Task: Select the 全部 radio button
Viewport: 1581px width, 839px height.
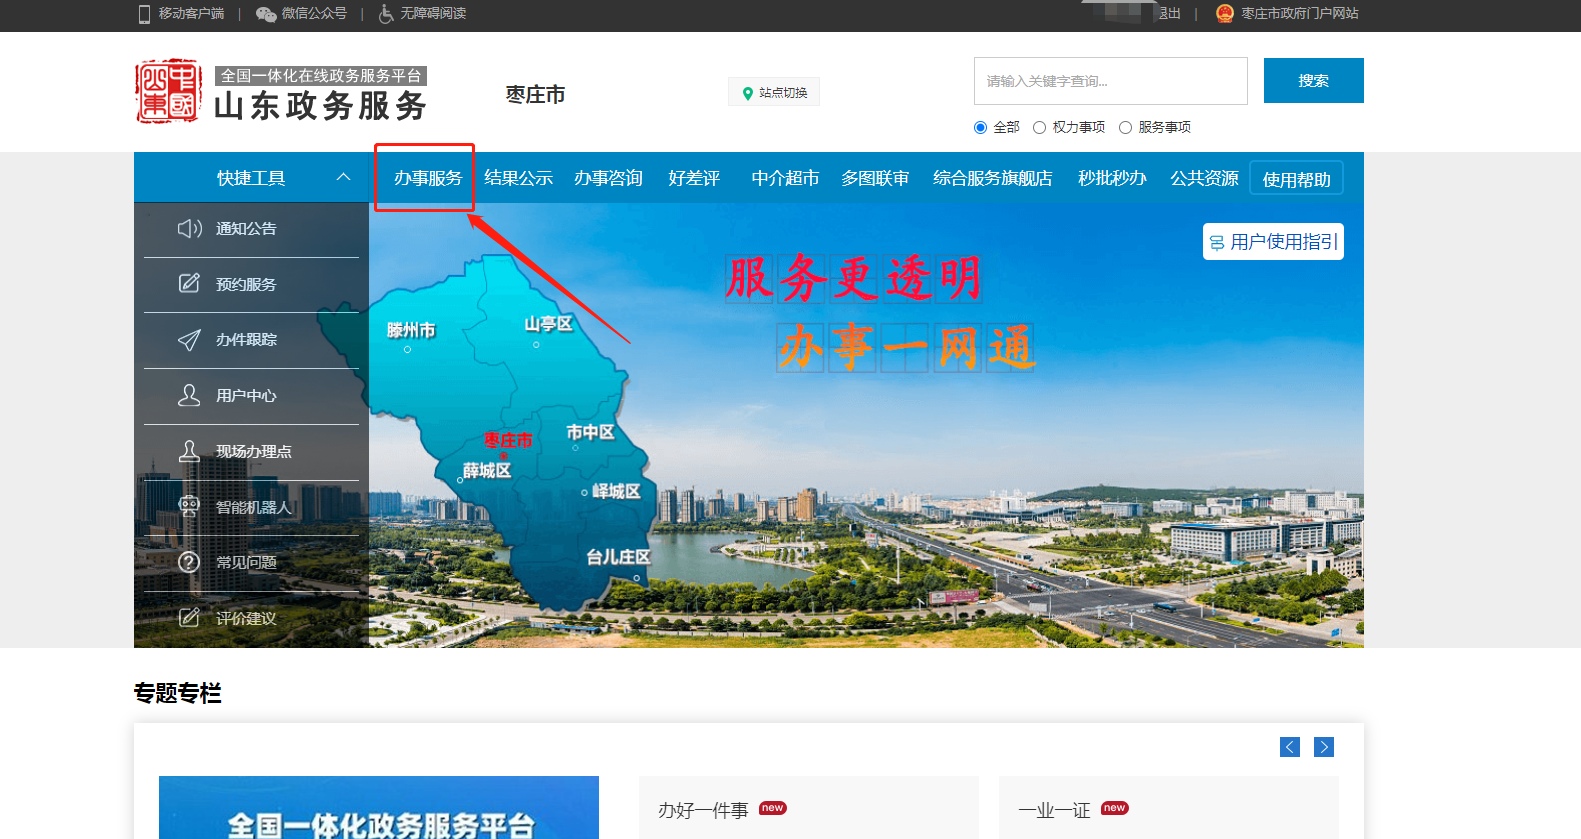Action: [980, 128]
